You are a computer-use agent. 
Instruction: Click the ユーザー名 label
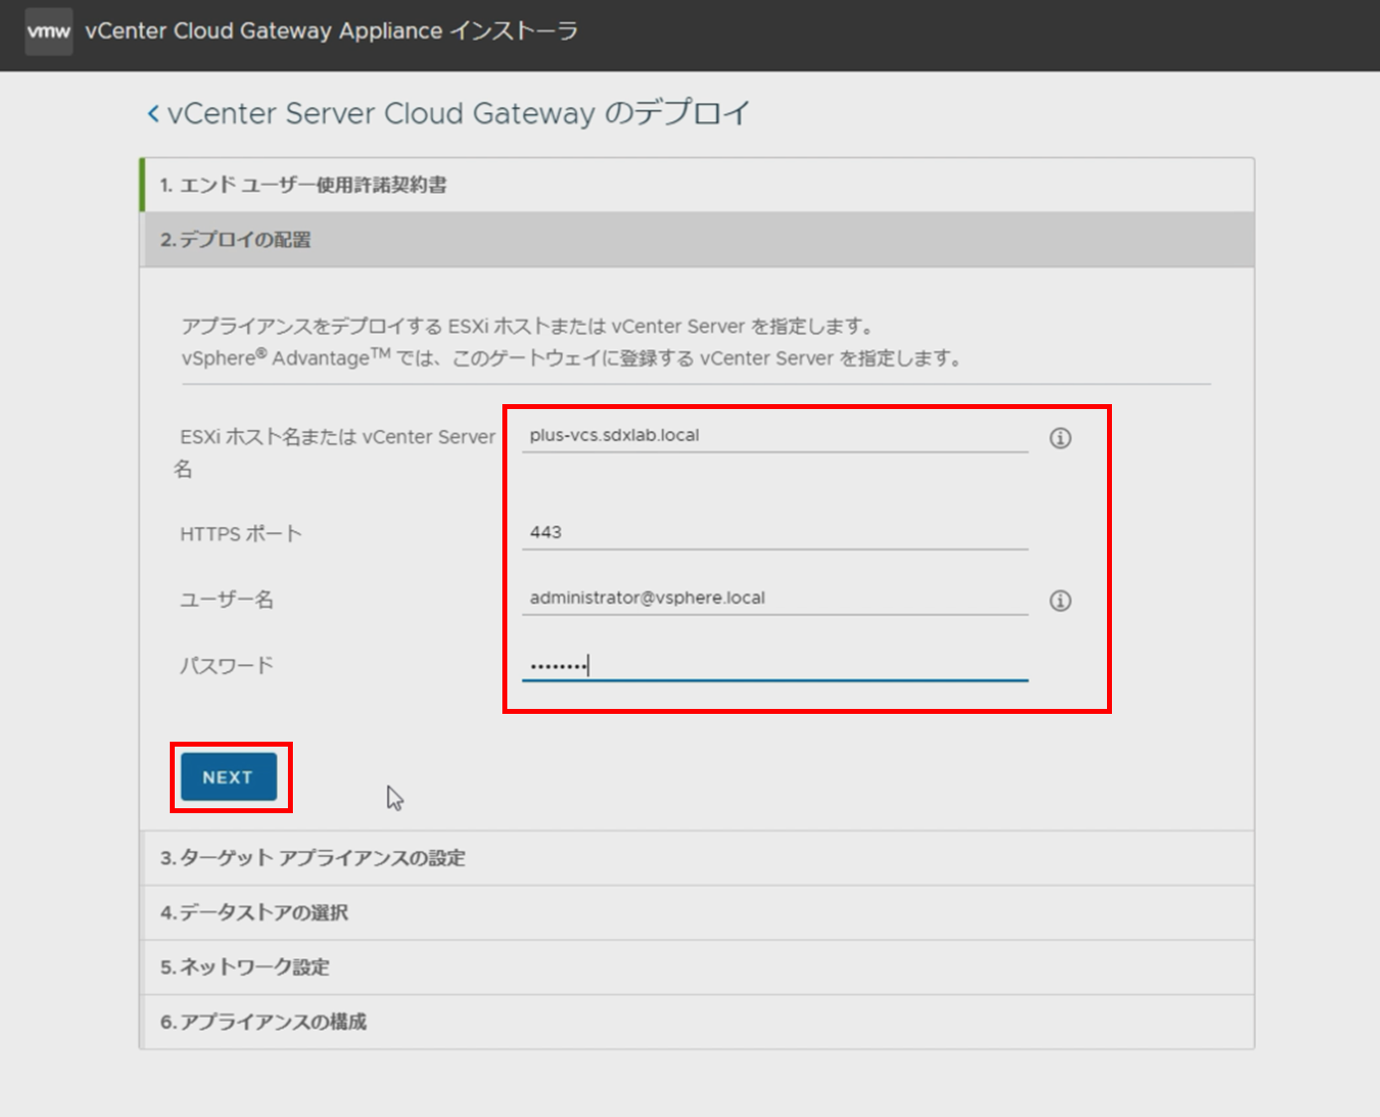coord(227,600)
